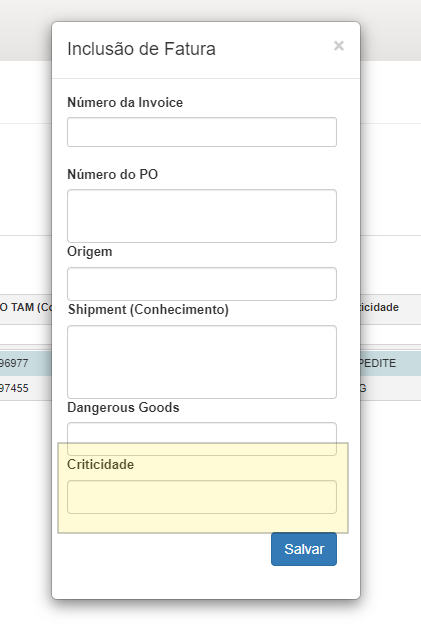Screen dimensions: 421x631
Task: Click the Número da Invoice input field
Action: pos(202,132)
